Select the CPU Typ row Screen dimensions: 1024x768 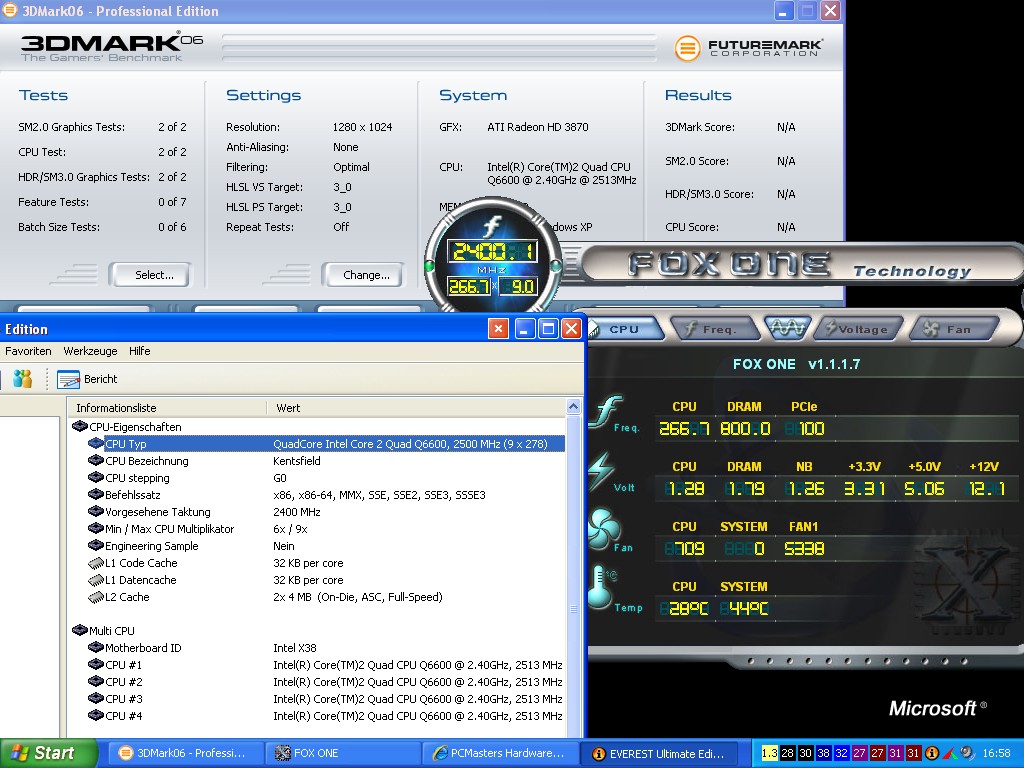325,443
